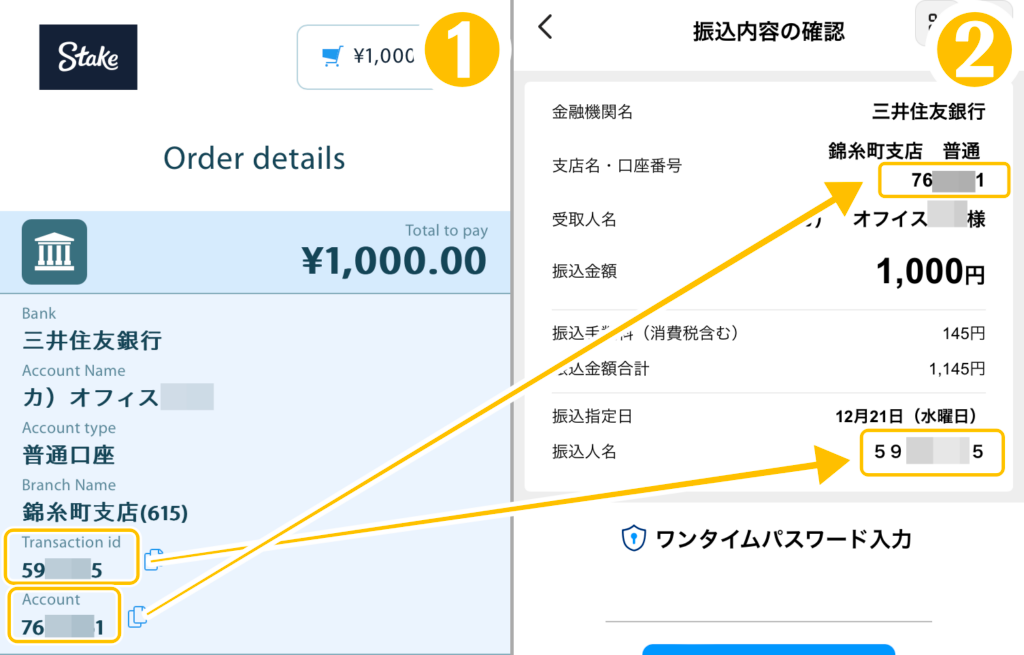Image resolution: width=1024 pixels, height=655 pixels.
Task: Click the bank building icon
Action: click(54, 252)
